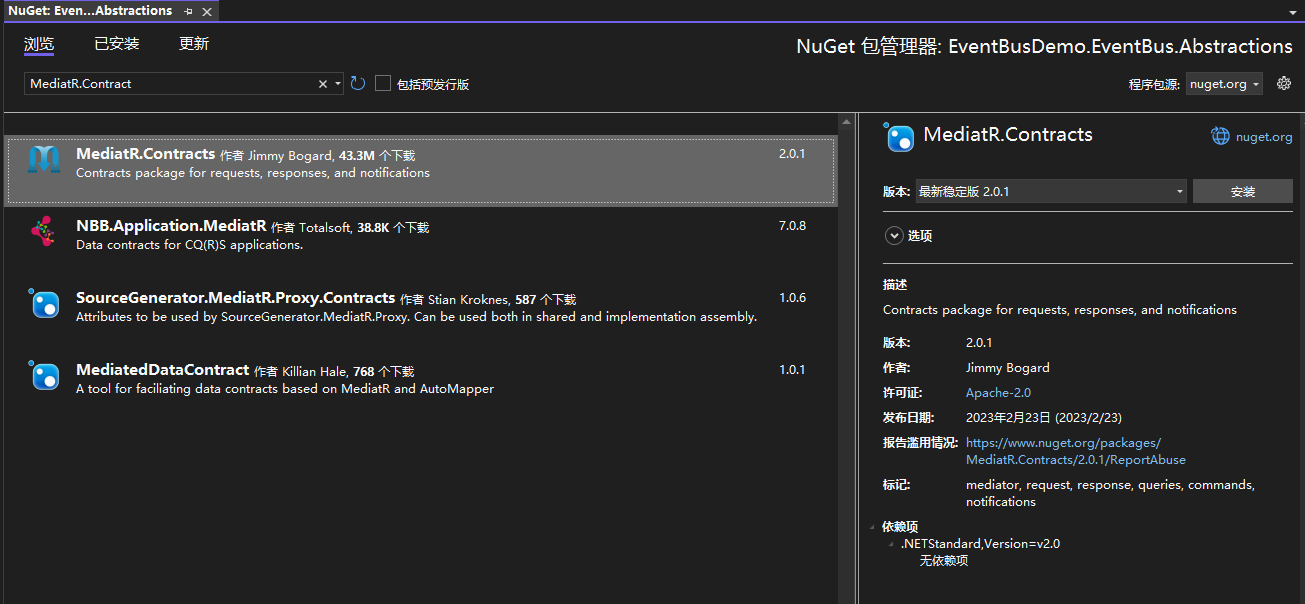Open NuGet settings gear icon
1305x604 pixels.
(1284, 84)
